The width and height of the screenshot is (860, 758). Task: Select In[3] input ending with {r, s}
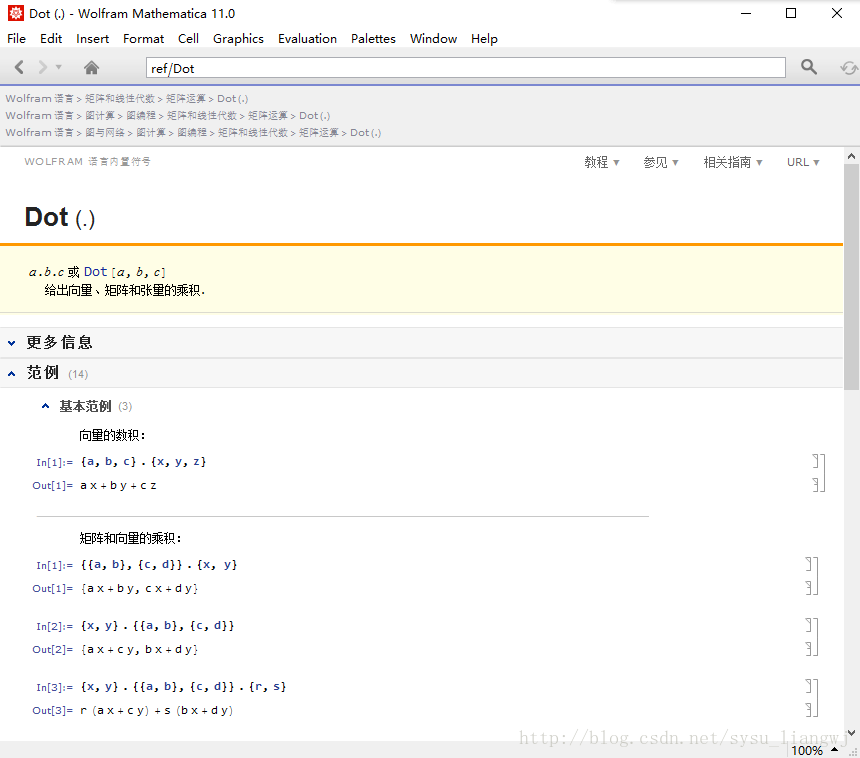(183, 686)
